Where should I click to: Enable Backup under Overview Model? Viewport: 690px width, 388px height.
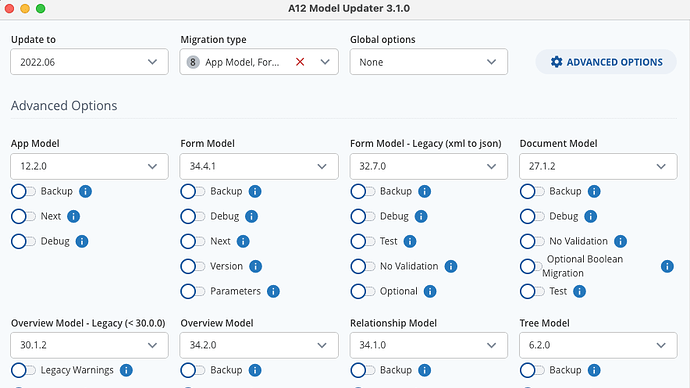(x=193, y=370)
